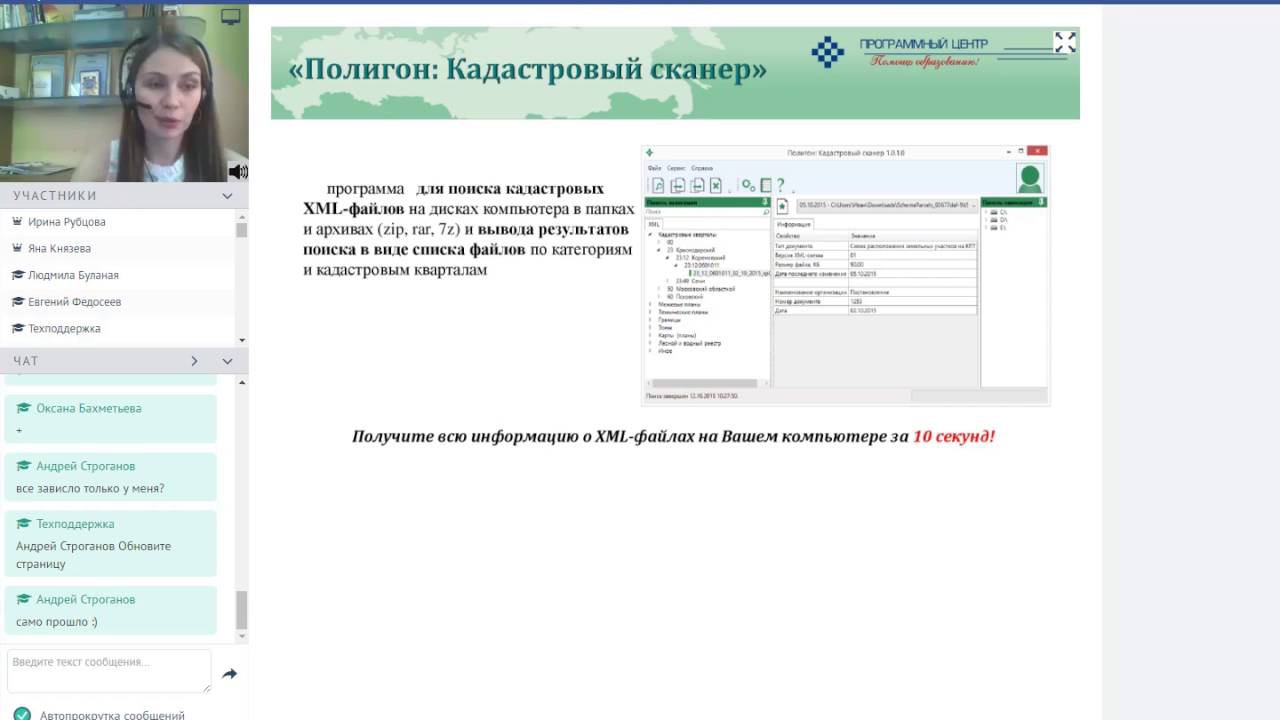
Task: Collapse the Кадастровые кварталы tree node
Action: coord(649,235)
